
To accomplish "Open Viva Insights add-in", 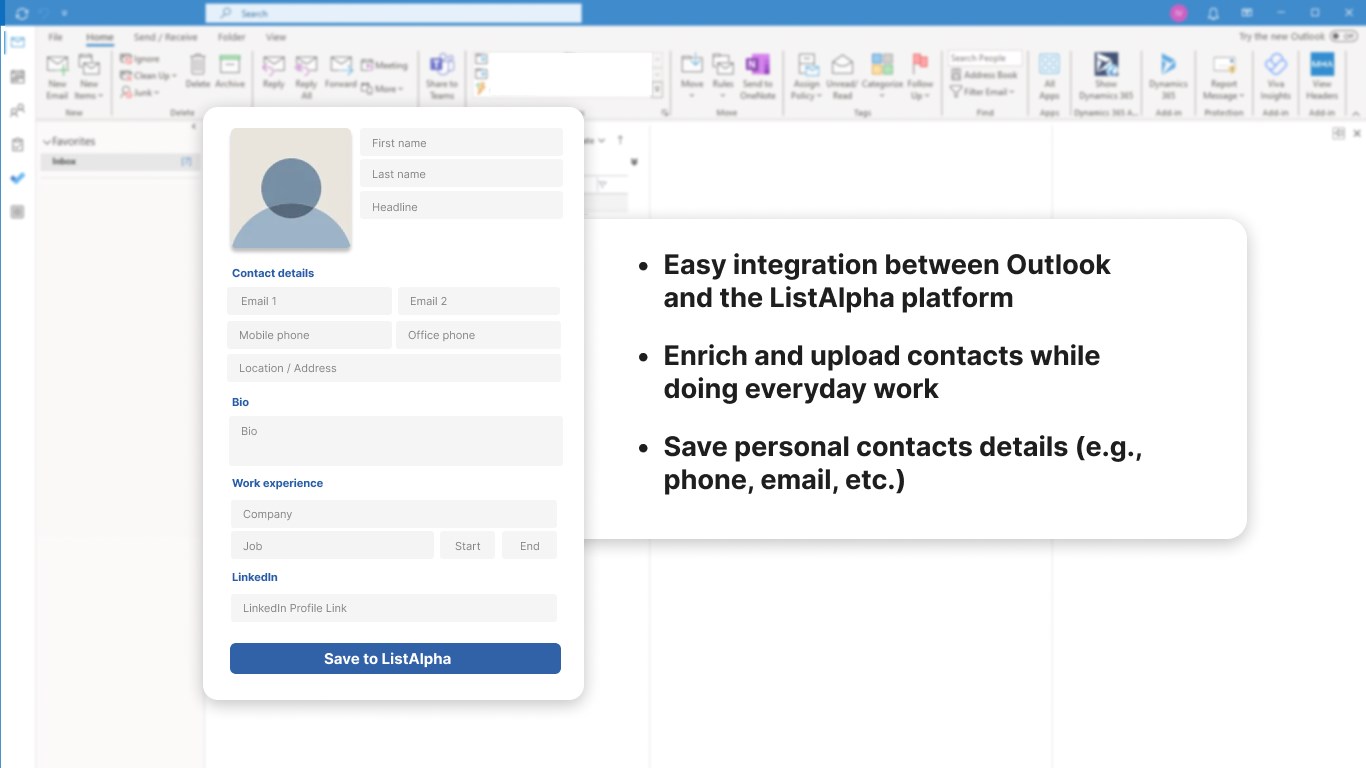I will (x=1276, y=76).
